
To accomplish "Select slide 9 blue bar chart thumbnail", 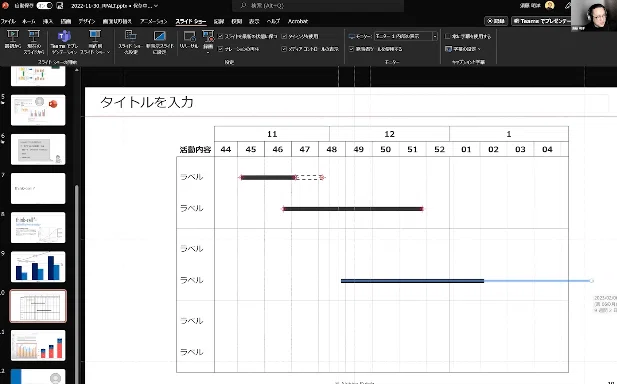I will tap(38, 267).
